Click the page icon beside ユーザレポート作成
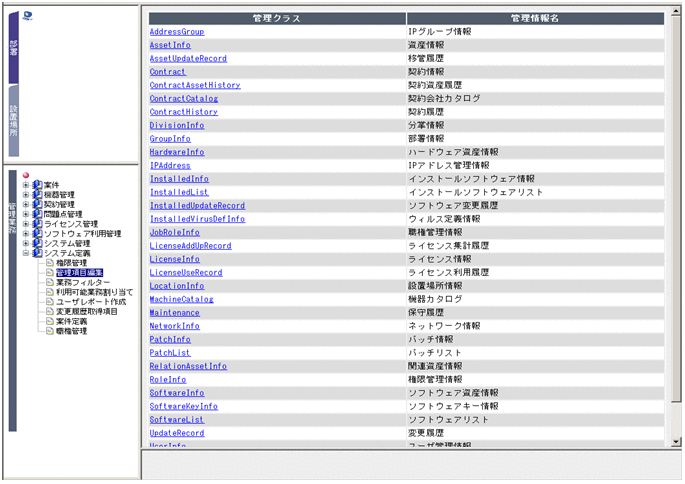 pyautogui.click(x=49, y=301)
